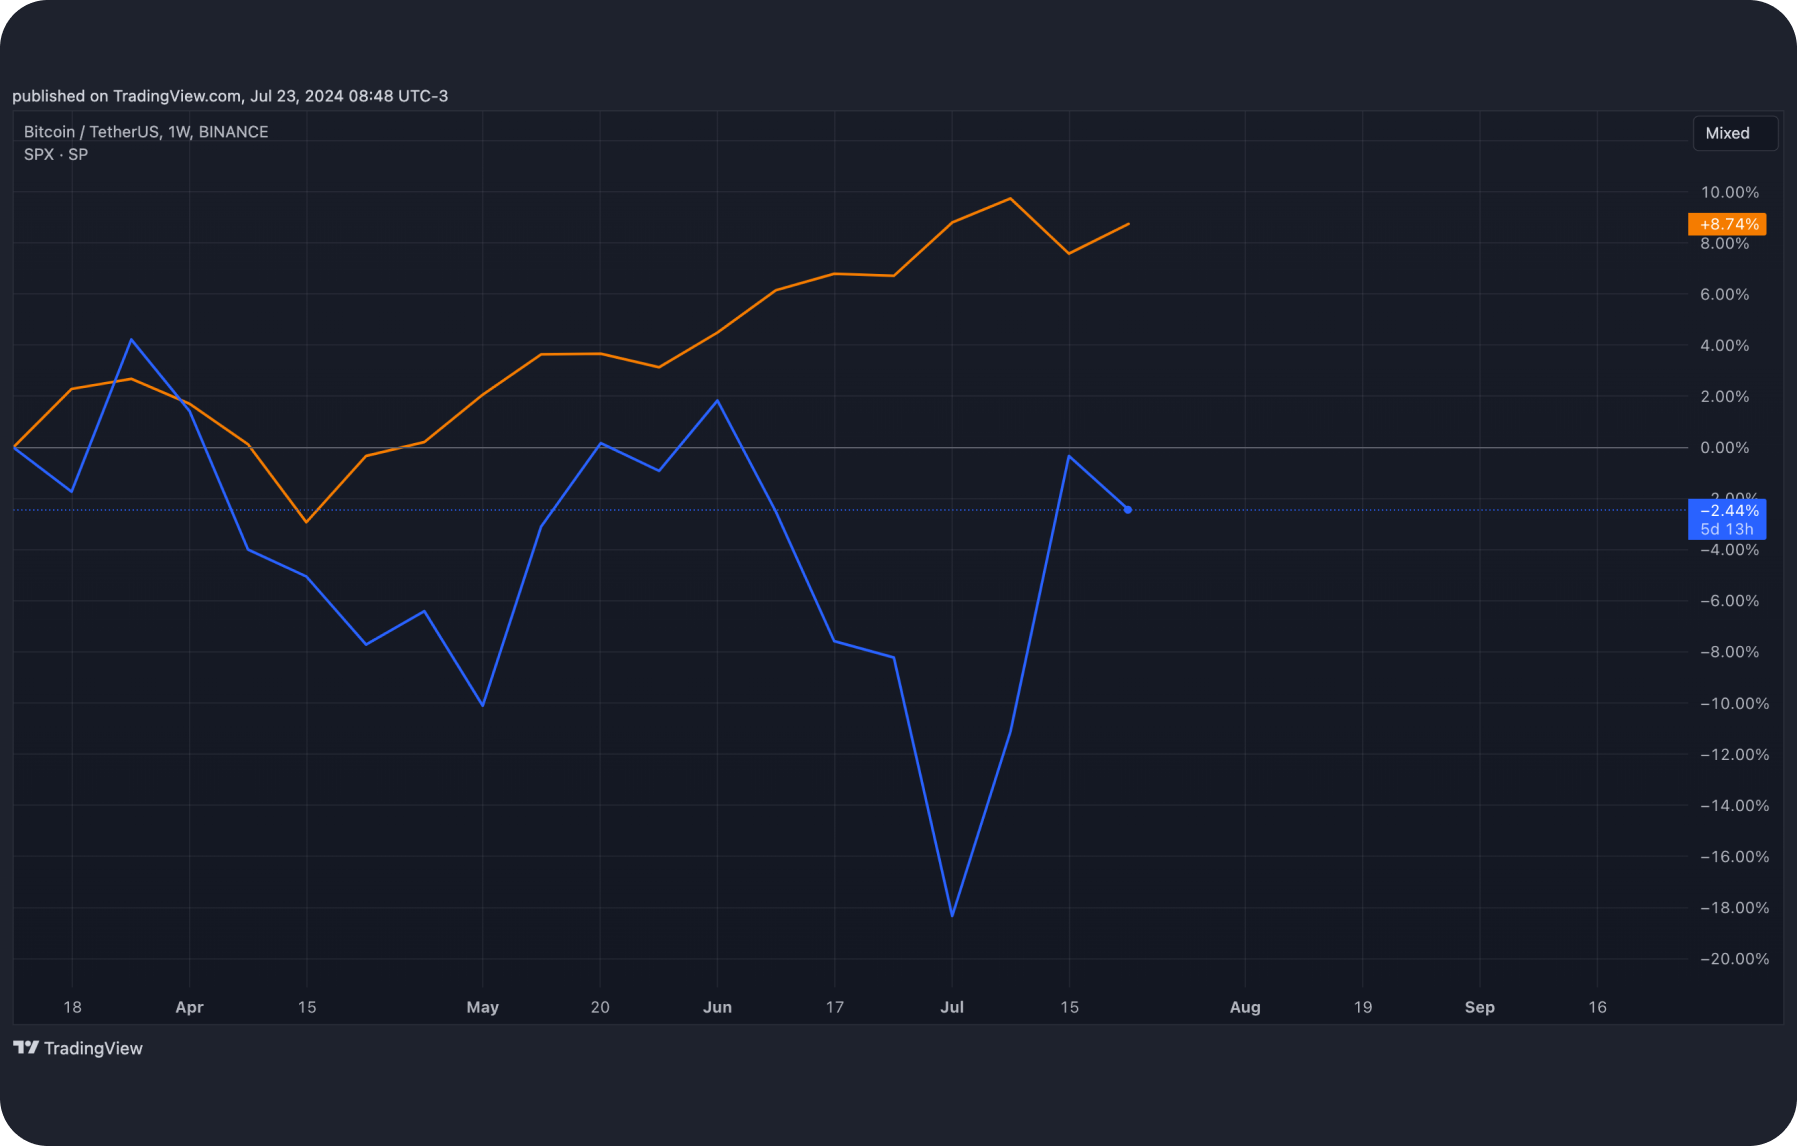Click the blue endpoint dot of the Bitcoin line
The image size is (1797, 1146).
[1128, 510]
